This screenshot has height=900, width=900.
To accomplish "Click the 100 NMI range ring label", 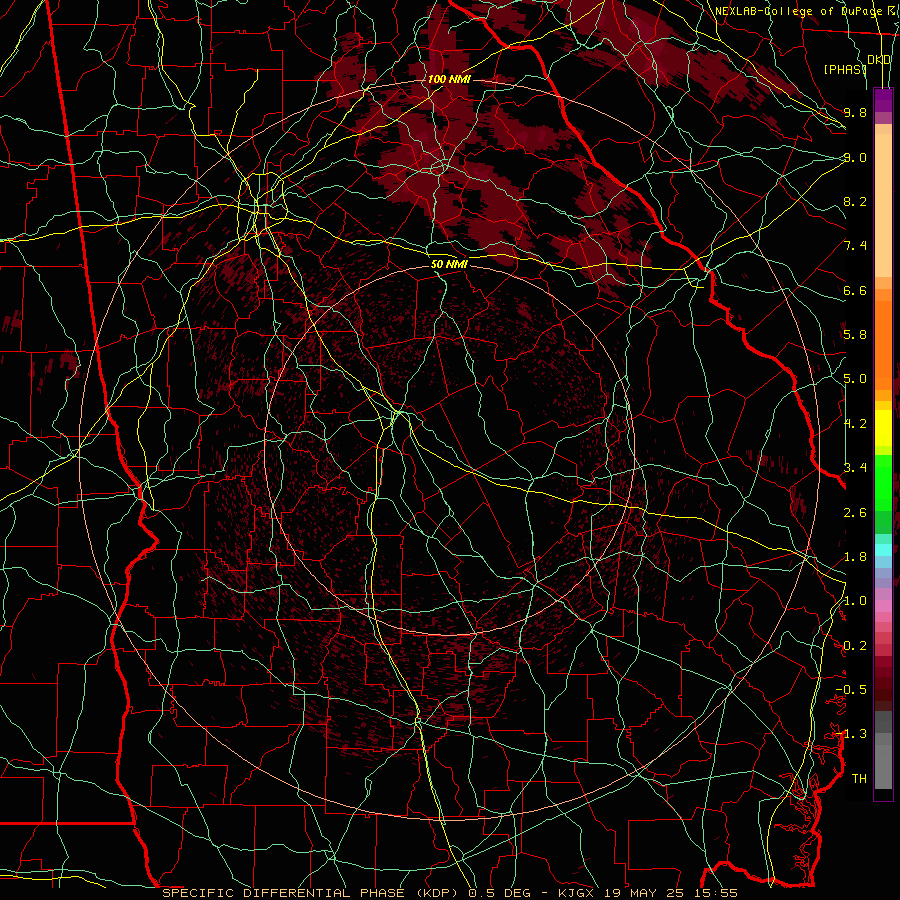I will point(449,79).
